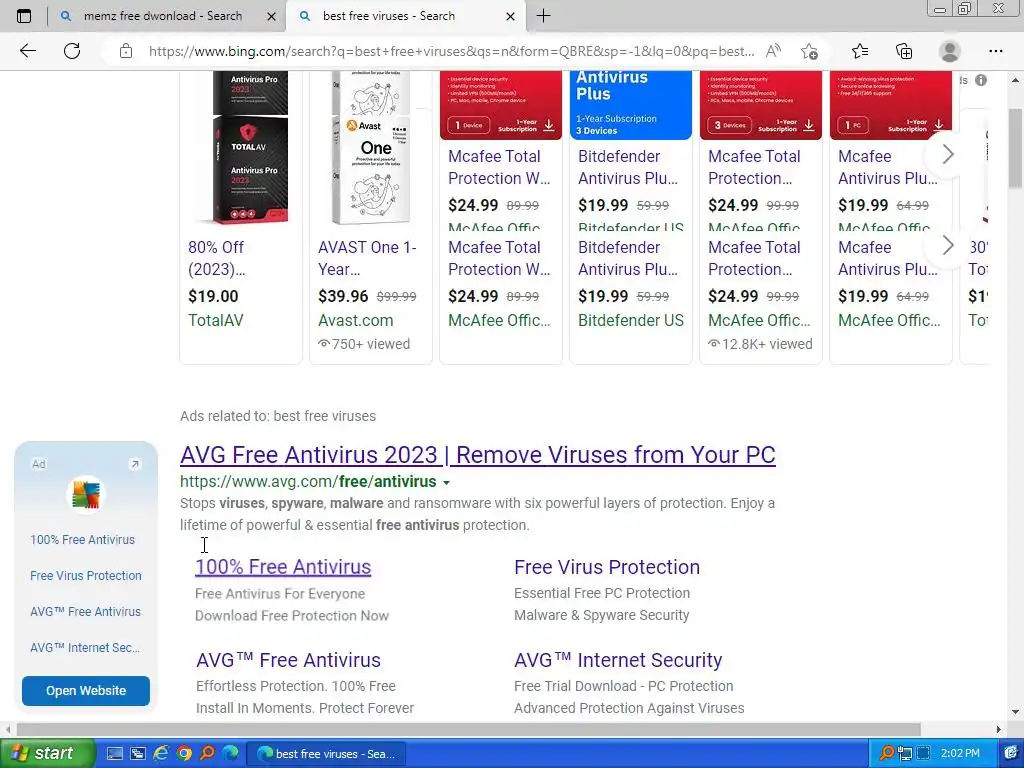Open Settings and more ellipsis menu
The width and height of the screenshot is (1024, 768).
995,51
